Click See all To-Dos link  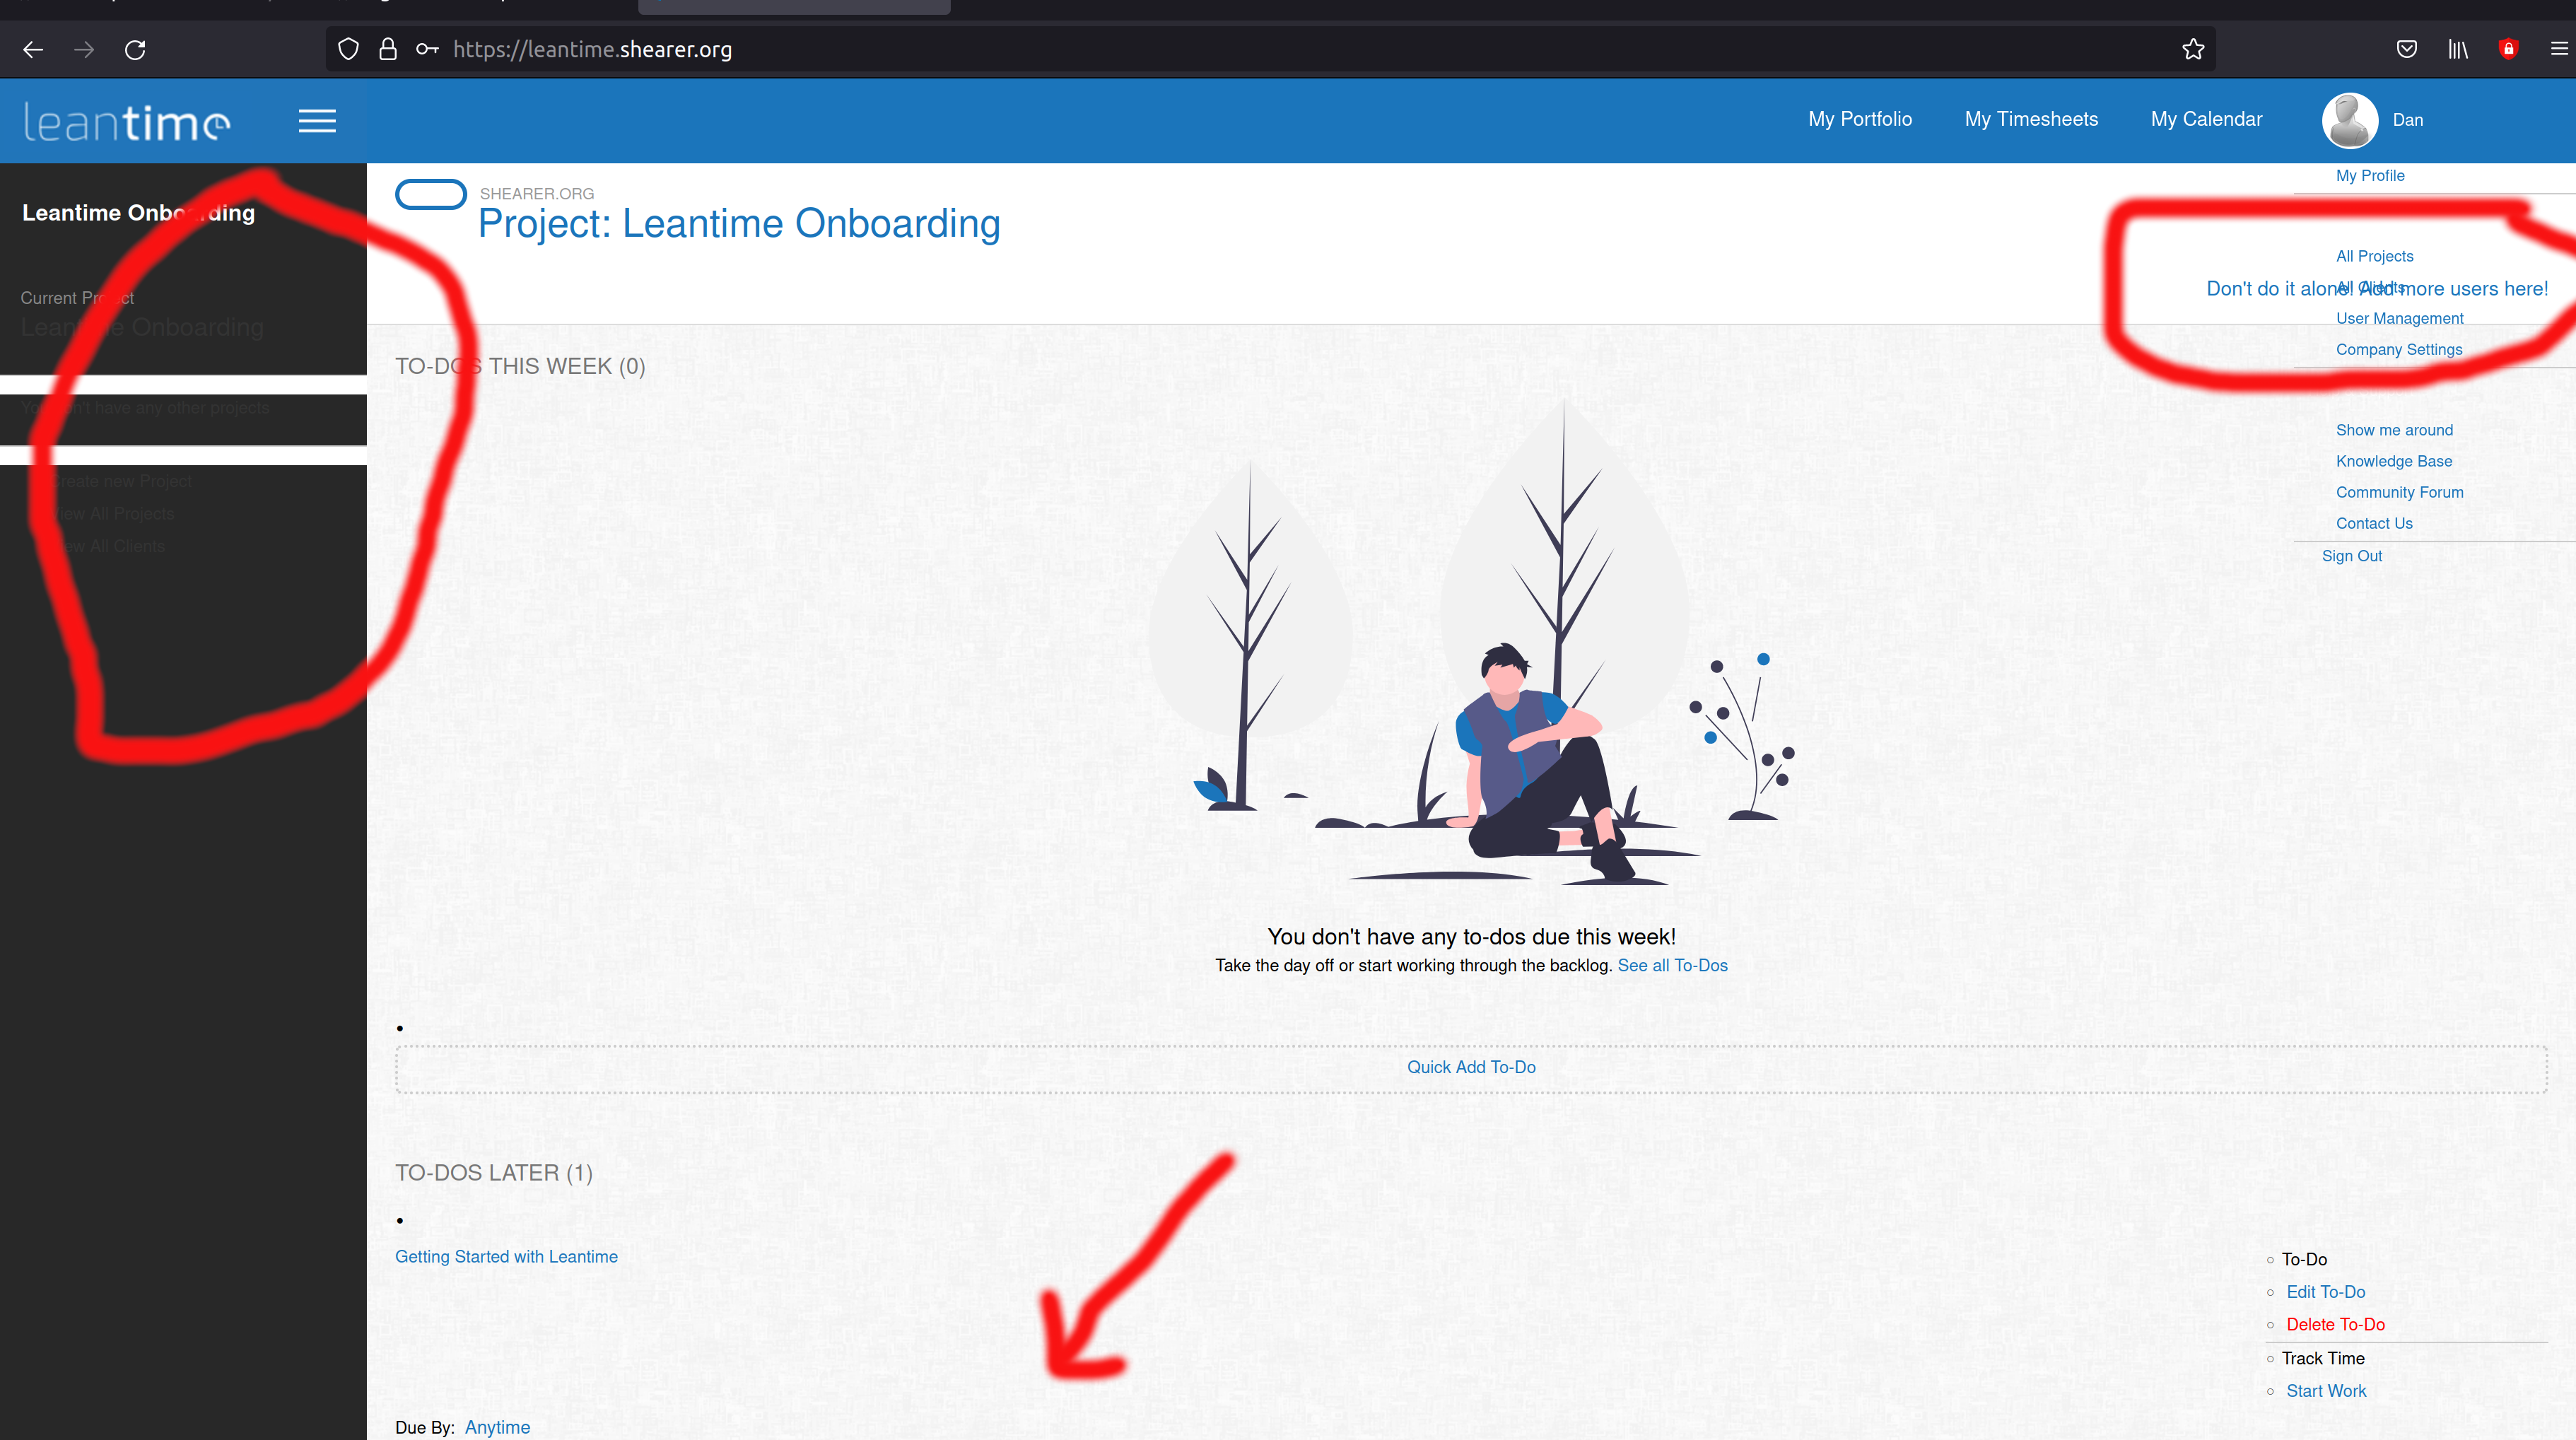coord(1672,965)
